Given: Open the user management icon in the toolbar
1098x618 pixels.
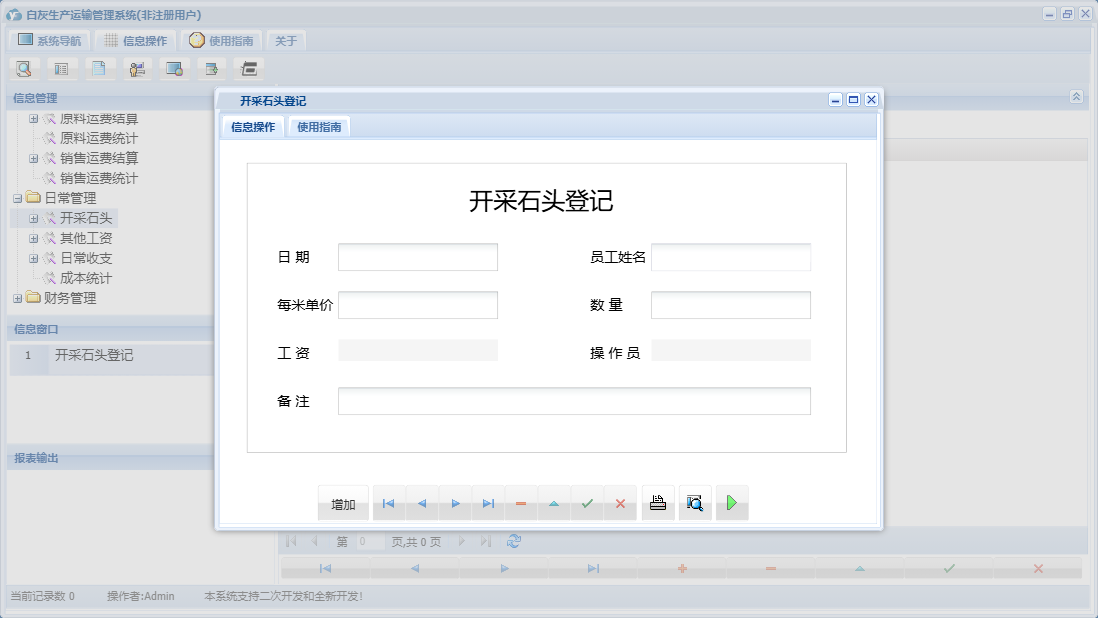Looking at the screenshot, I should 137,68.
